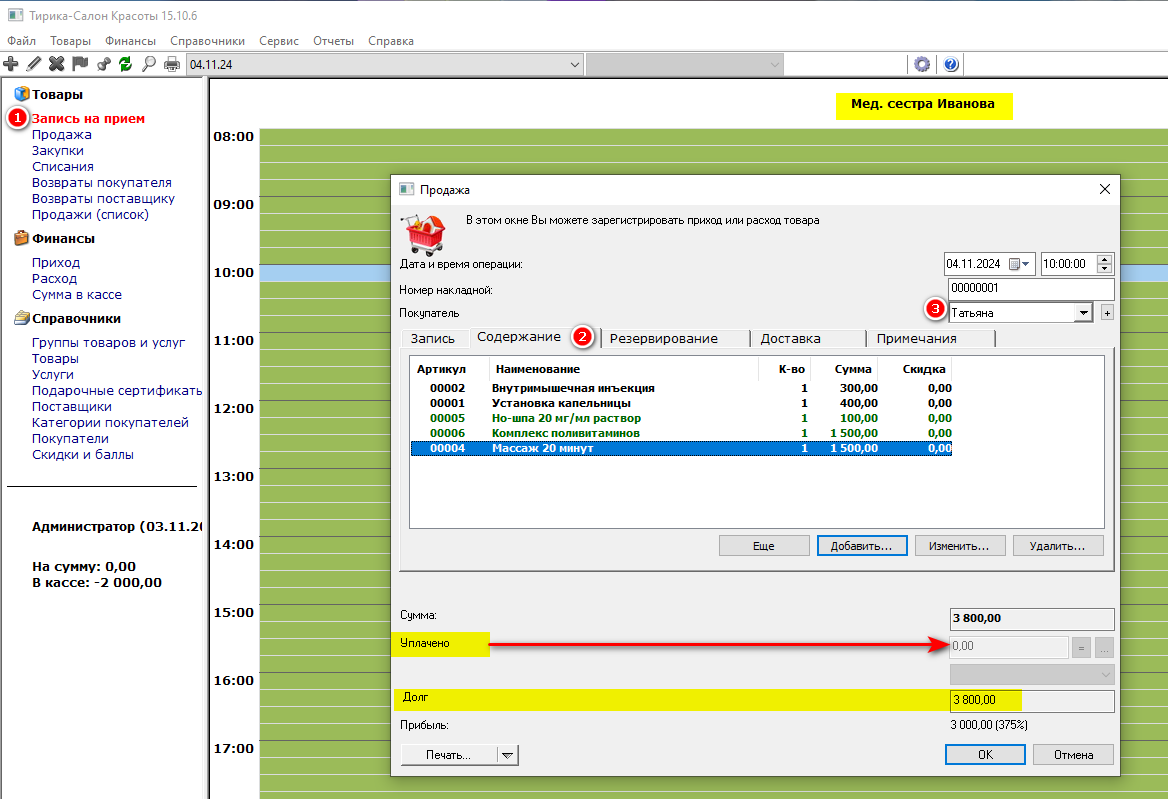Click the green refresh toolbar icon
The width and height of the screenshot is (1168, 799).
coord(125,64)
